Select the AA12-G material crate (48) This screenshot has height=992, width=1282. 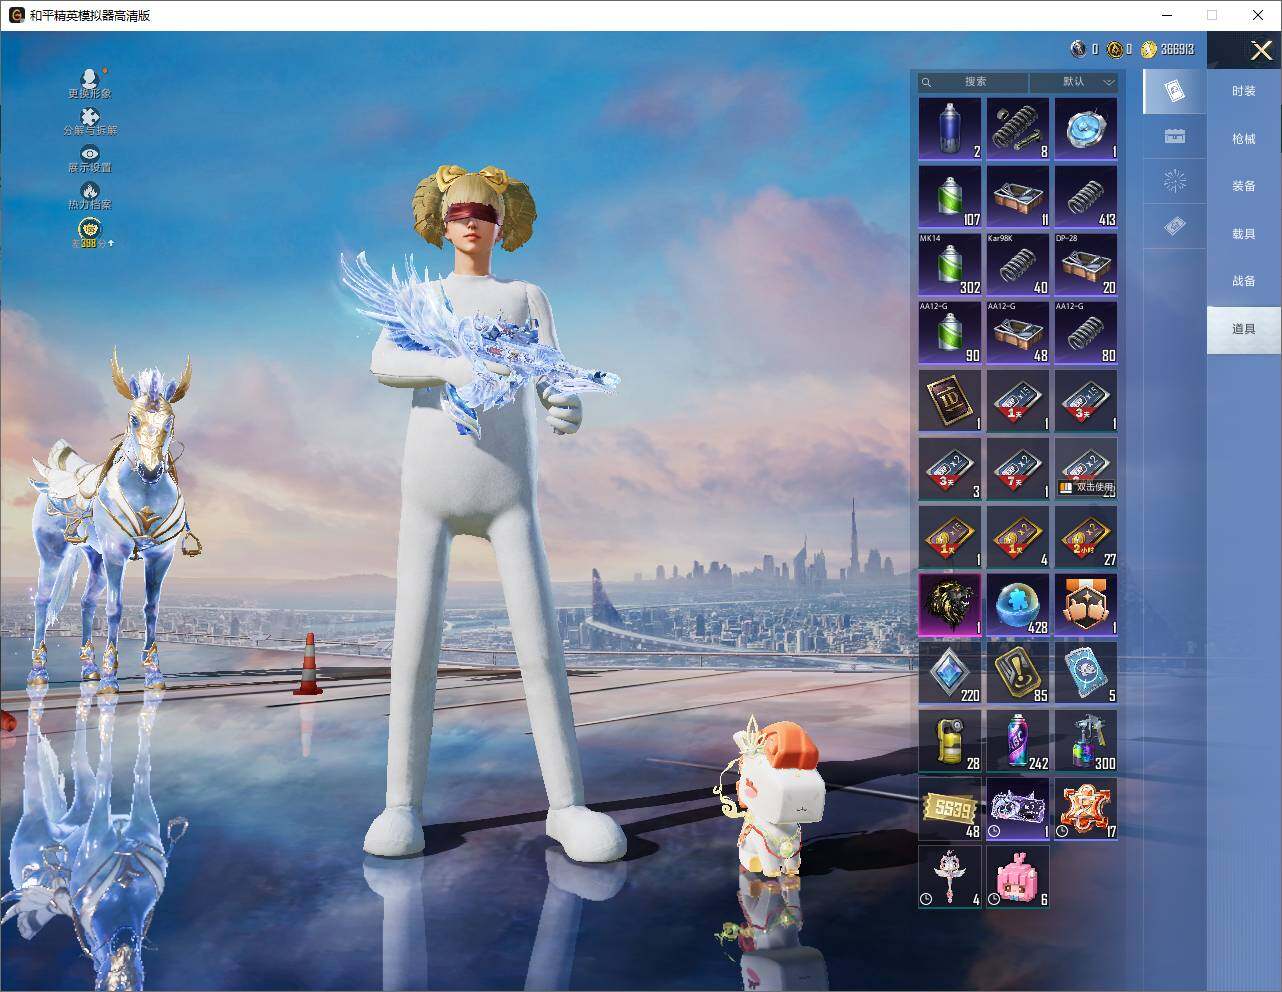click(1018, 332)
